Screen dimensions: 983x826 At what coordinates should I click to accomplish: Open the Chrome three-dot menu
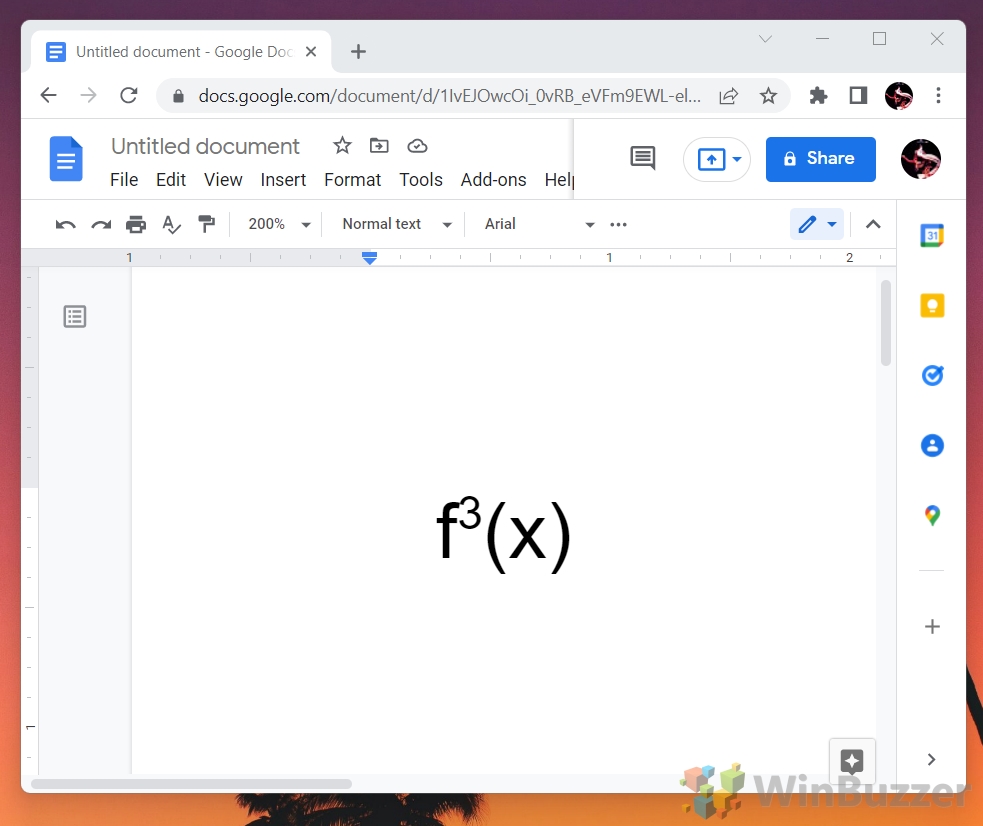938,95
